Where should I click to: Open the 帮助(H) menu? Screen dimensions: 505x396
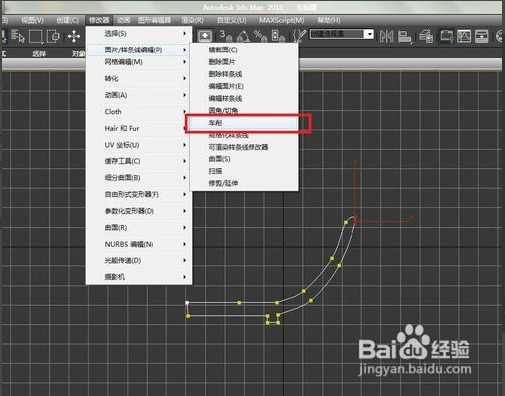[329, 20]
